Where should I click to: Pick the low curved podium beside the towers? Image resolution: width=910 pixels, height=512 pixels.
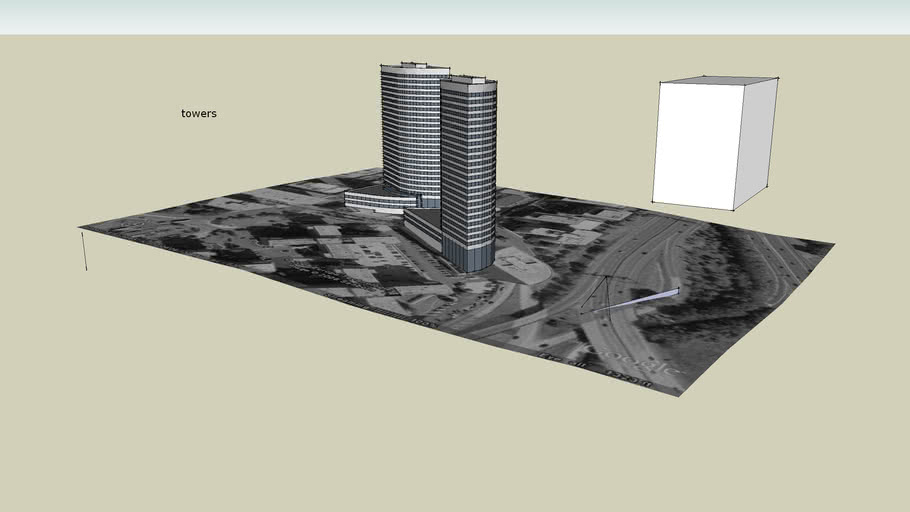coord(380,200)
